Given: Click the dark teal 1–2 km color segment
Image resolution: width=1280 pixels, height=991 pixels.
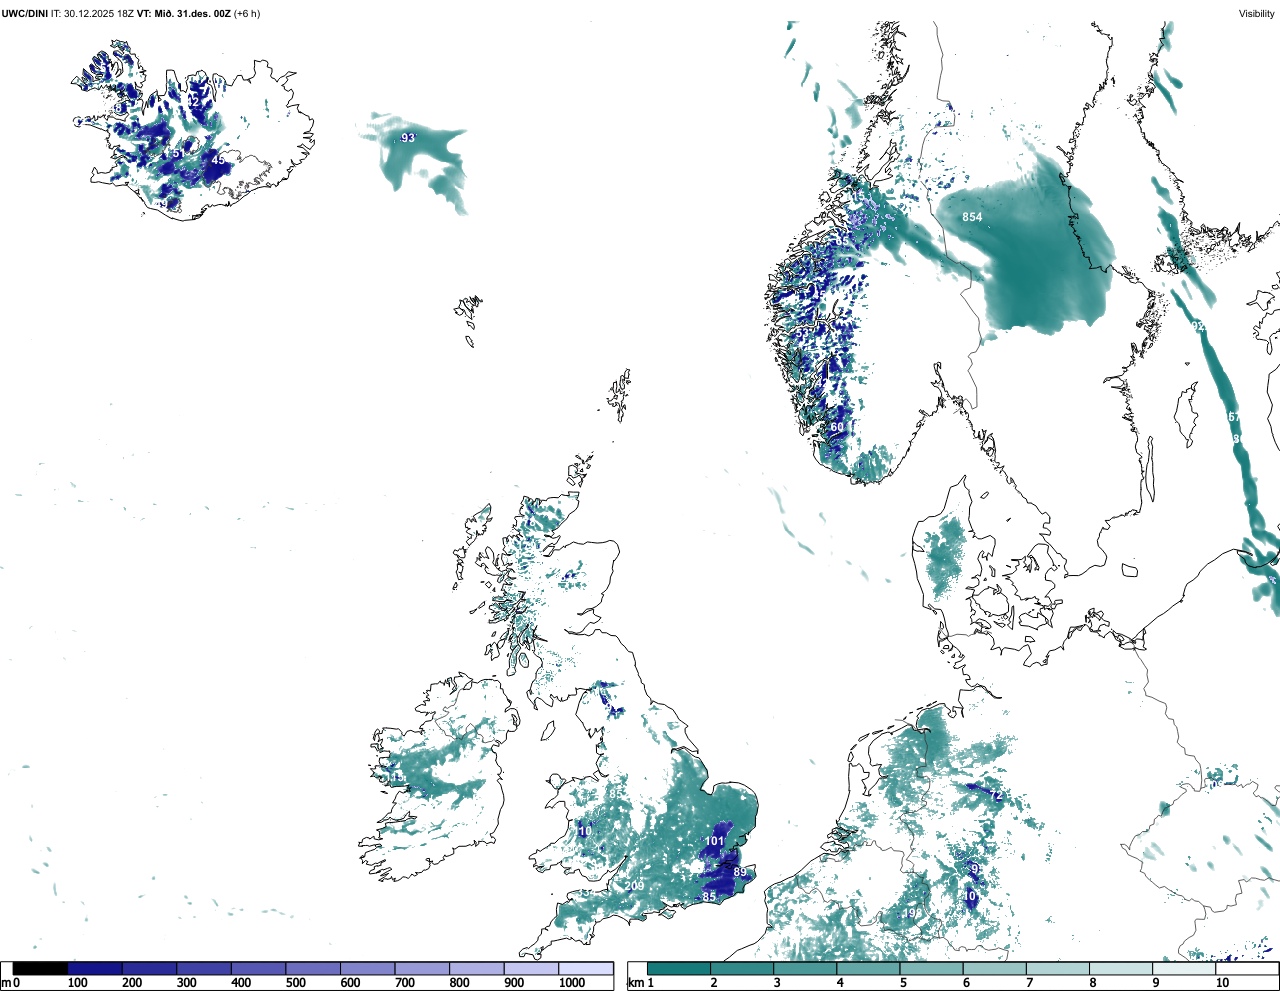Looking at the screenshot, I should [679, 968].
